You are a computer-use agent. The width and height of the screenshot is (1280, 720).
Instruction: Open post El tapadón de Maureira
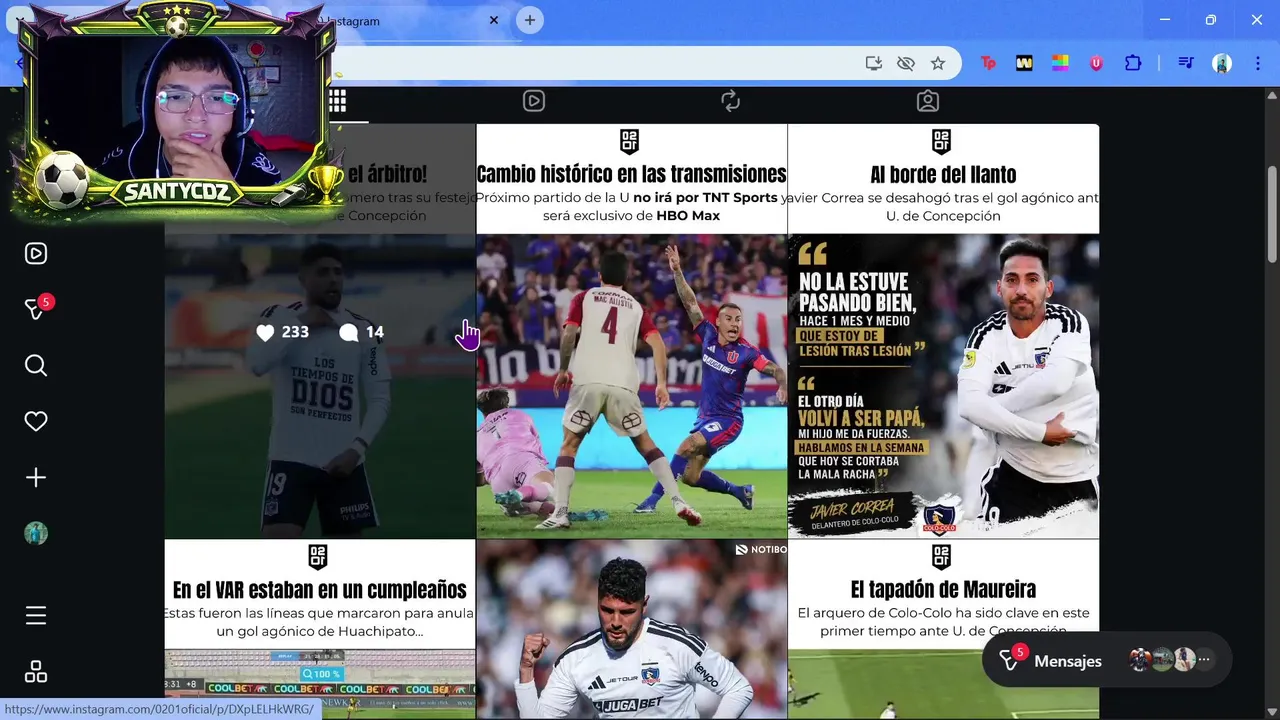(x=943, y=629)
